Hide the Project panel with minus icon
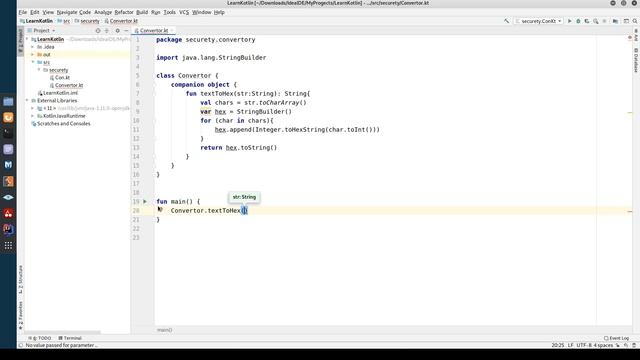 pyautogui.click(x=126, y=31)
